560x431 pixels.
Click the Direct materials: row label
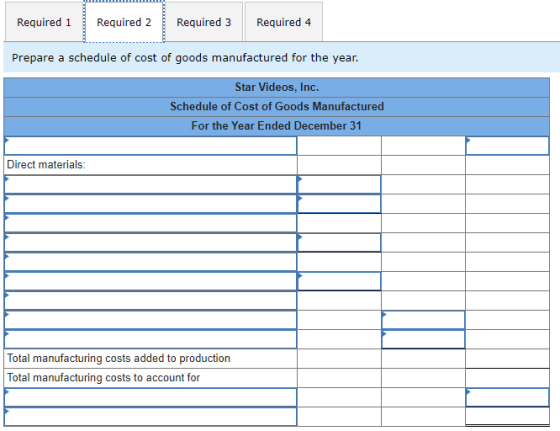tap(46, 165)
